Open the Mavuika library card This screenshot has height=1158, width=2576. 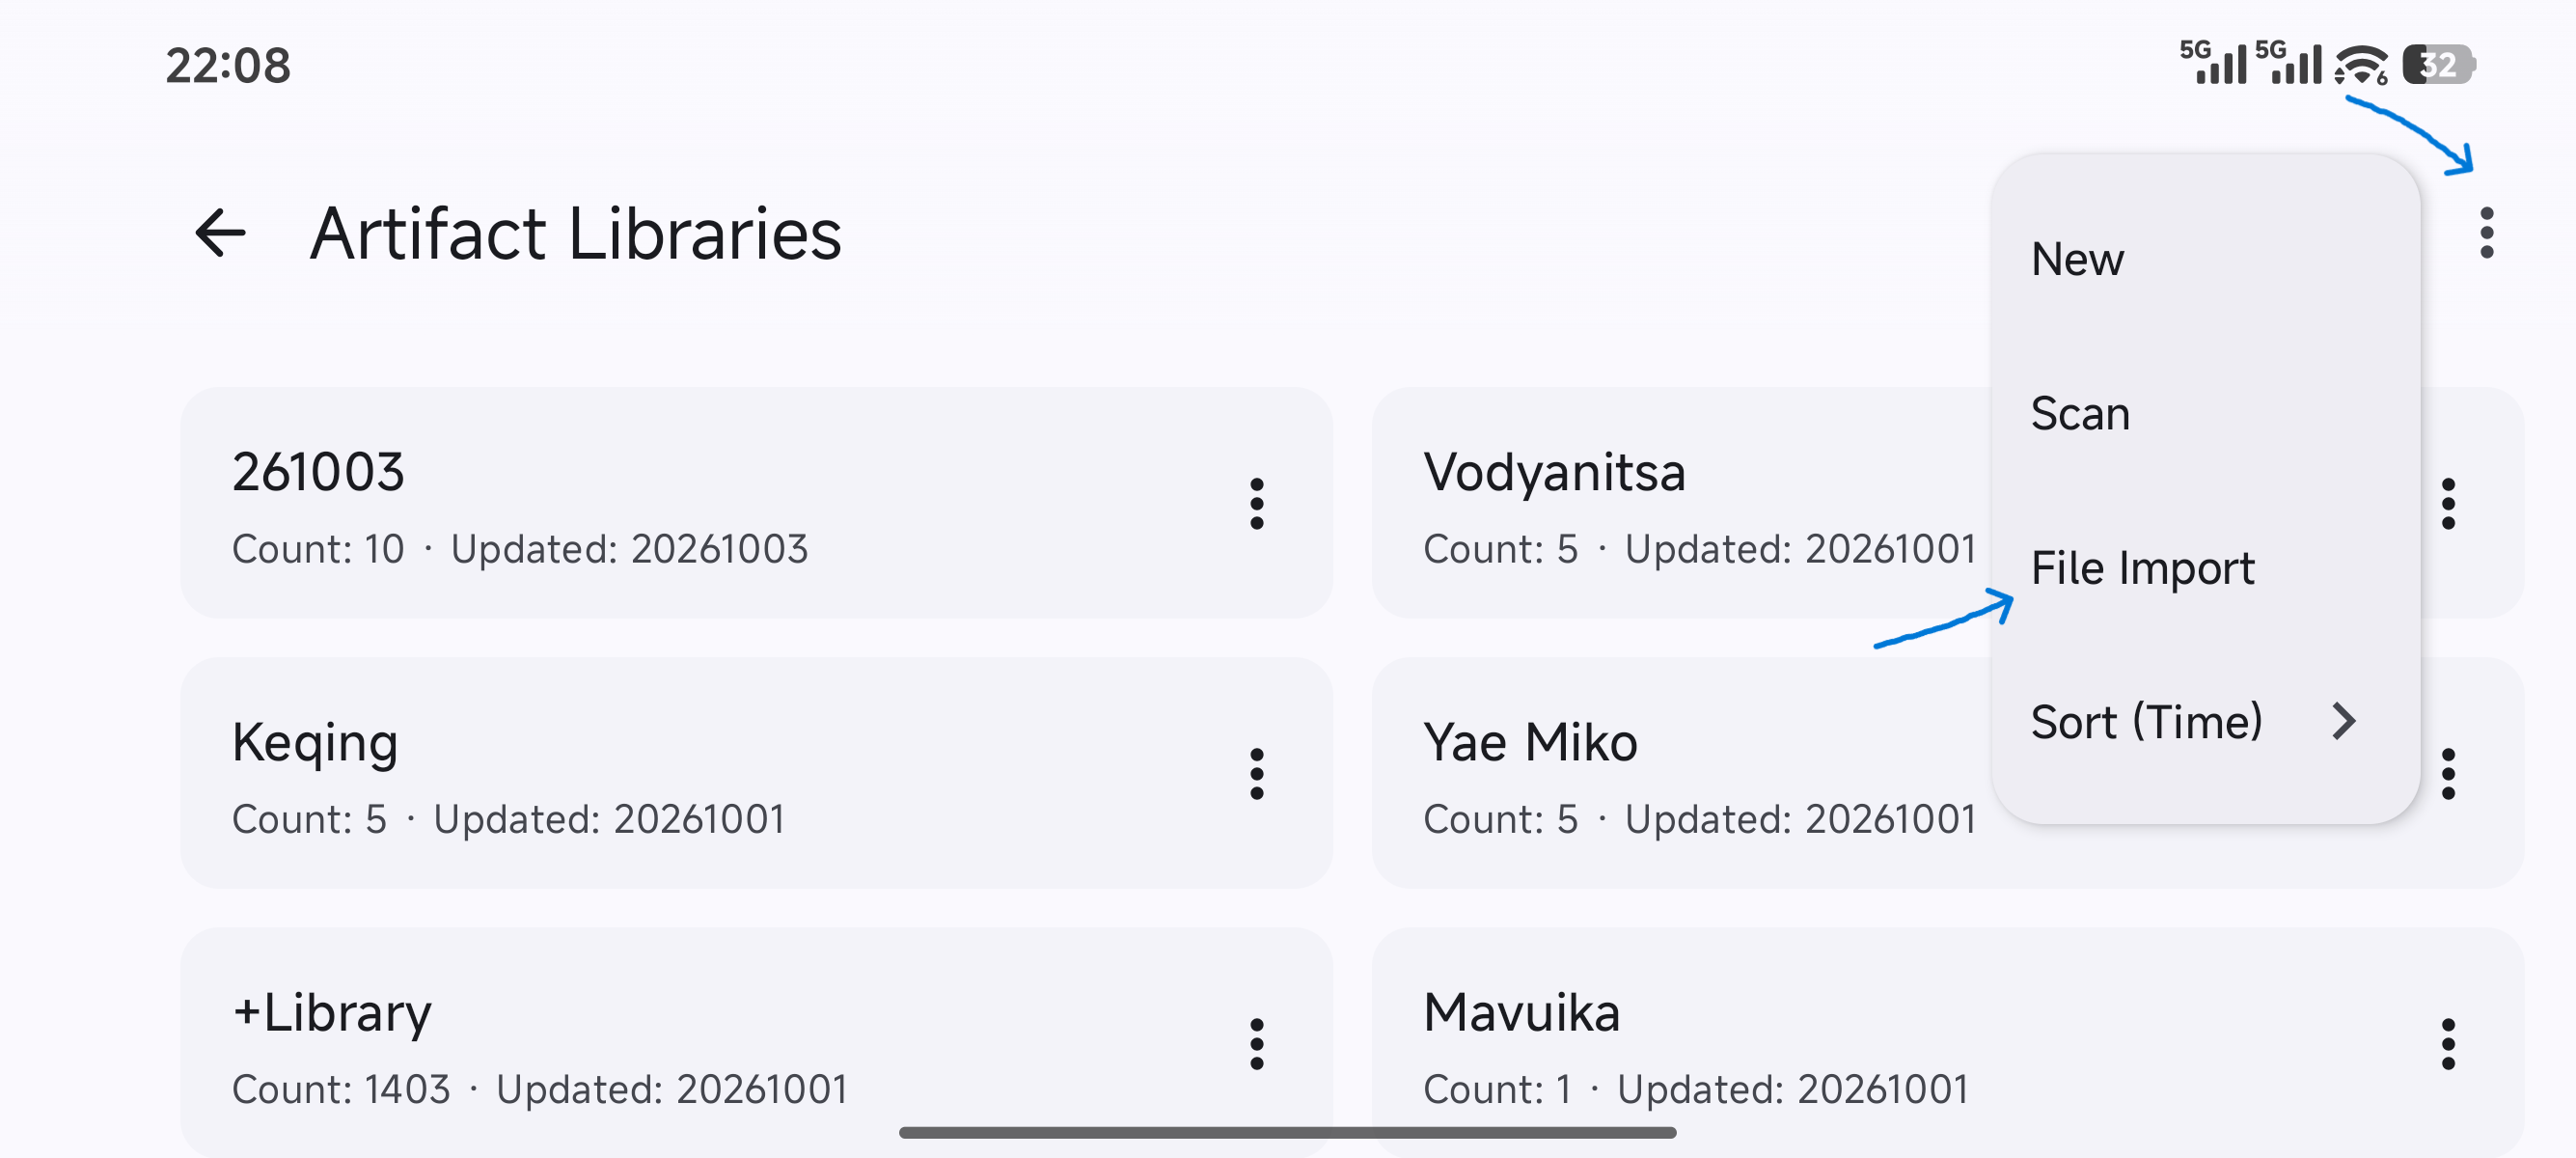(1947, 1042)
